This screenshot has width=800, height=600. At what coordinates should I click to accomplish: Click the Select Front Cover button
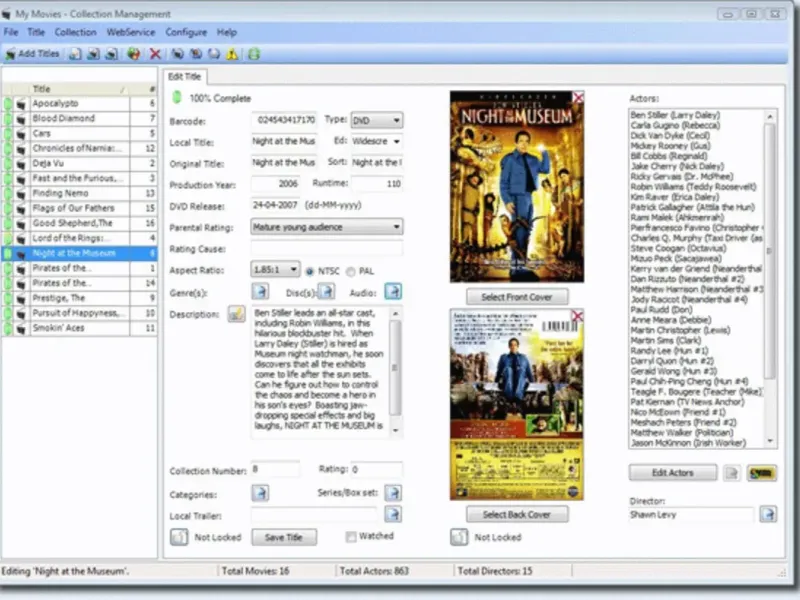516,296
